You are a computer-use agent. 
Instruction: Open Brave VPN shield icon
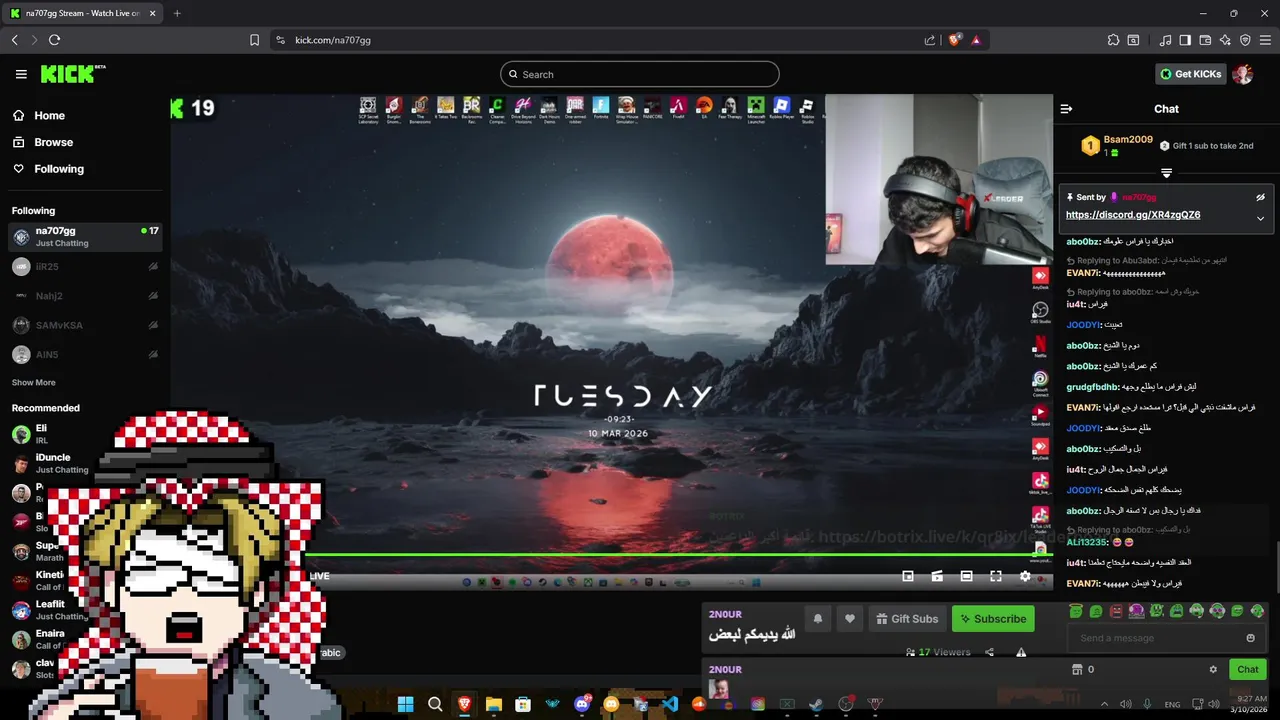coord(1245,40)
